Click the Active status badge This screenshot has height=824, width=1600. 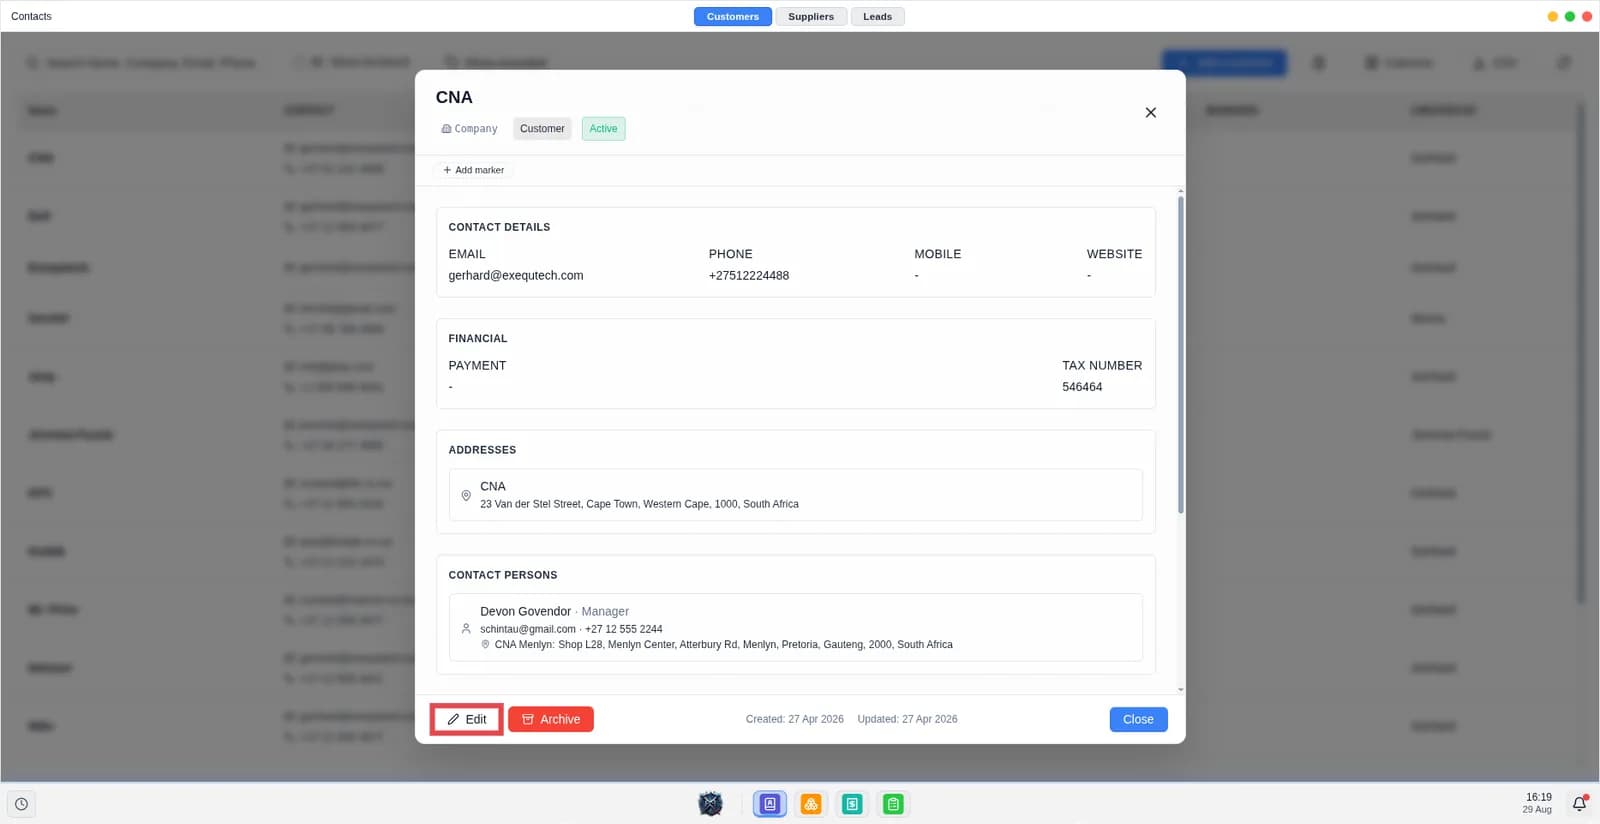pyautogui.click(x=603, y=129)
